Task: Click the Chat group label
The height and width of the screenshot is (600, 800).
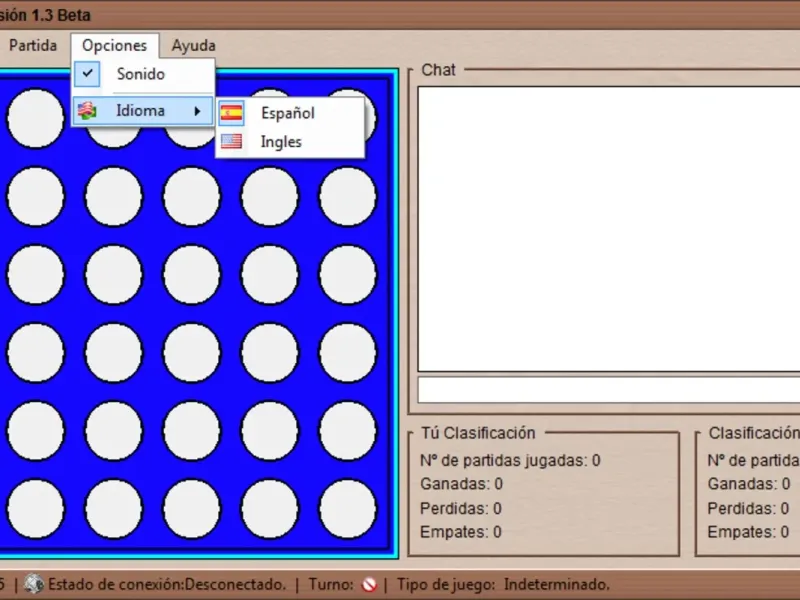Action: tap(438, 70)
